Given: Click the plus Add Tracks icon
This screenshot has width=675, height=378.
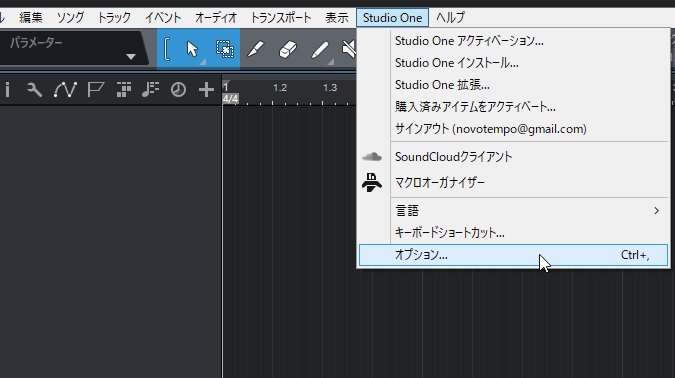Looking at the screenshot, I should (x=206, y=90).
